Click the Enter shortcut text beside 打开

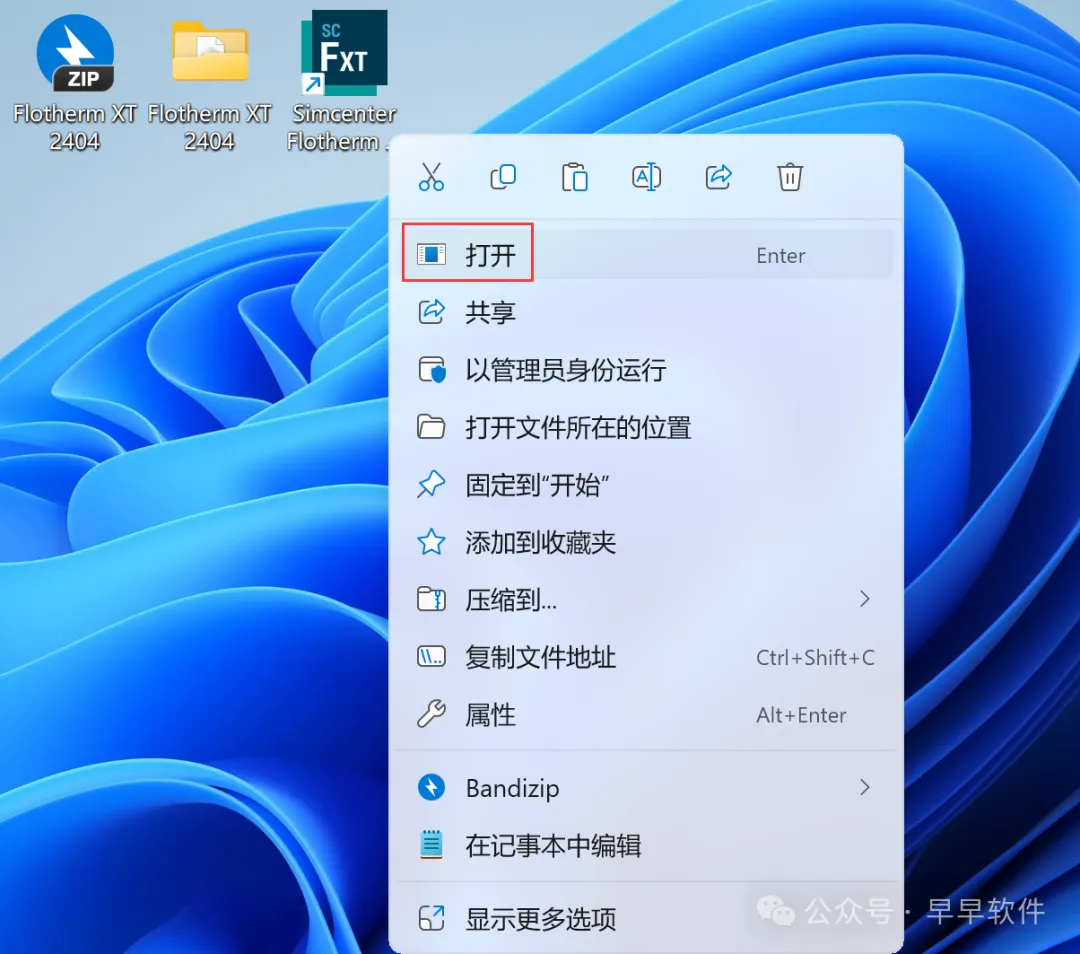(x=781, y=256)
